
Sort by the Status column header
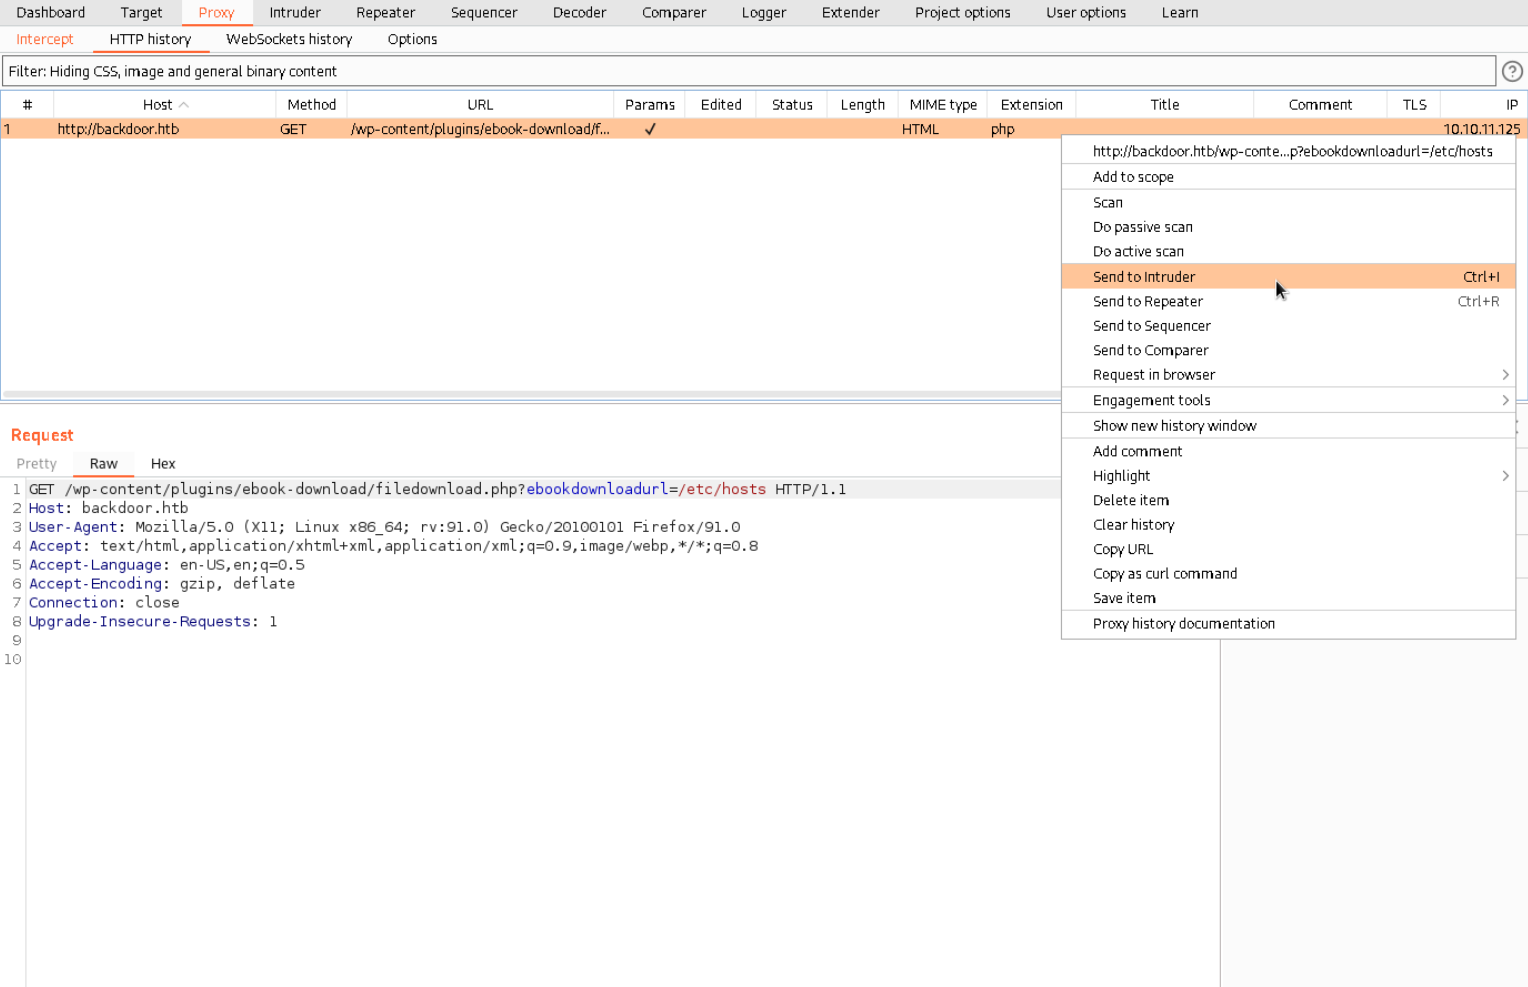tap(792, 105)
